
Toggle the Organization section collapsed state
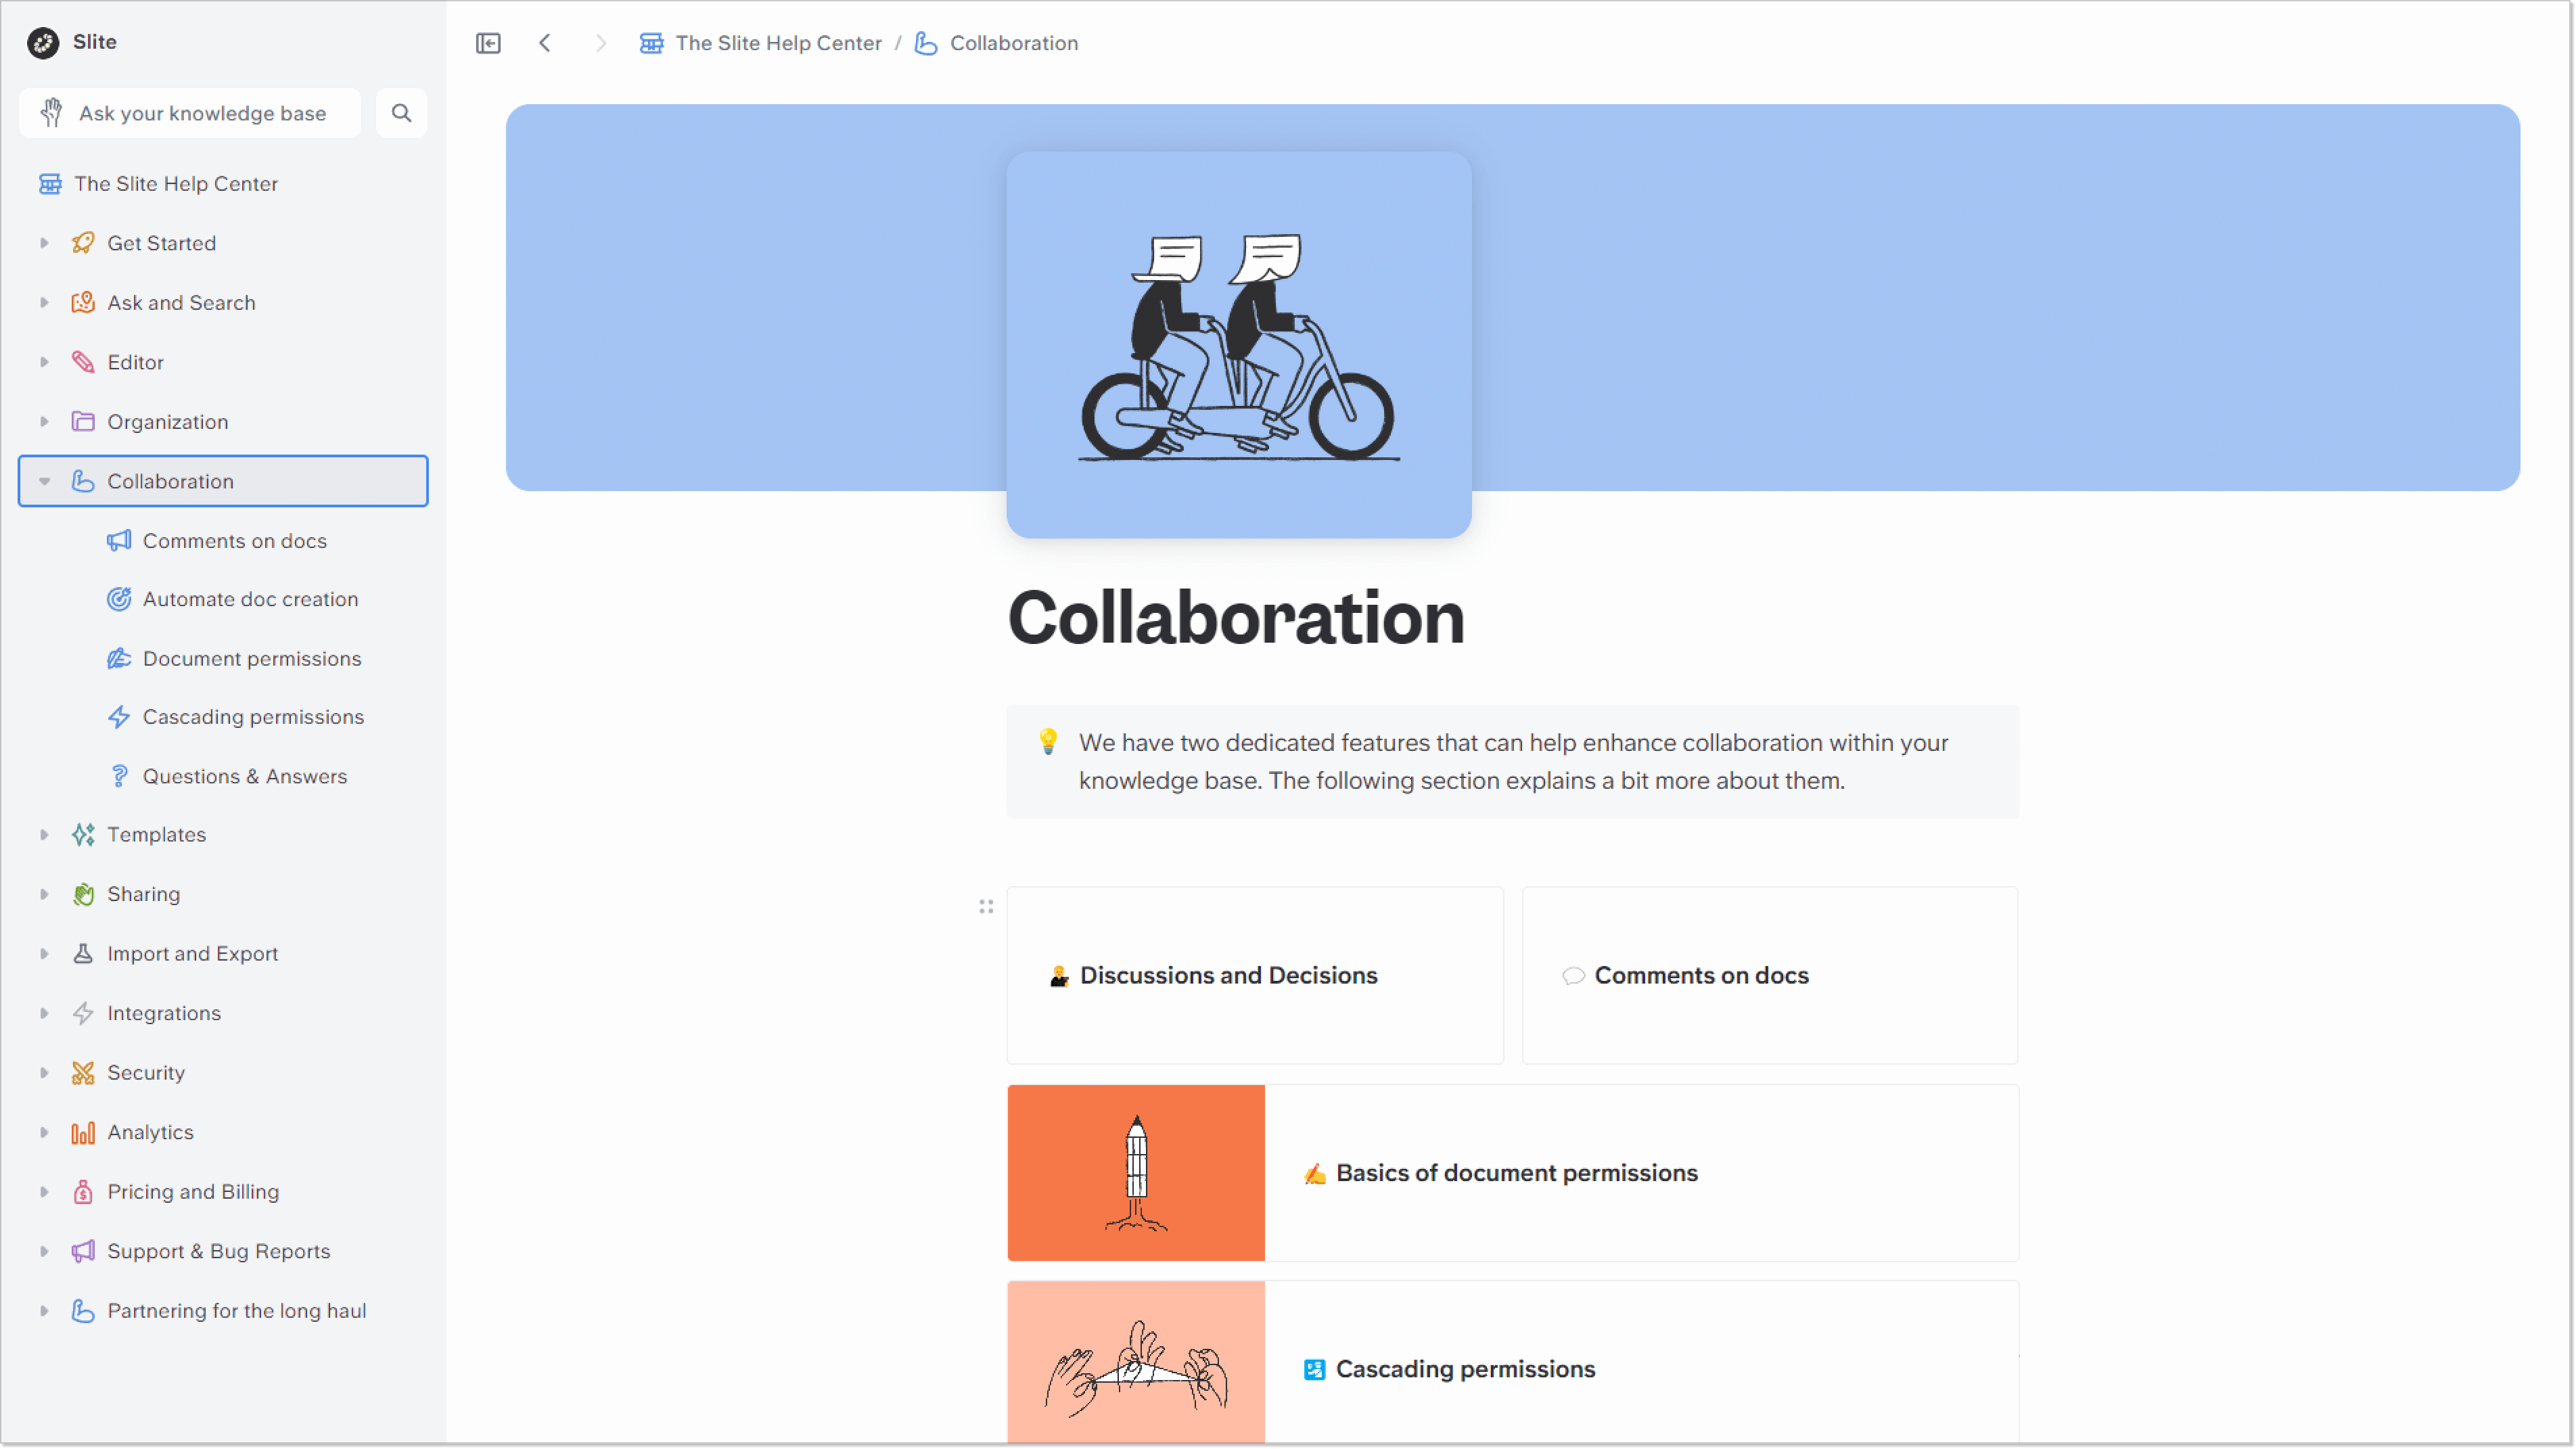(43, 421)
